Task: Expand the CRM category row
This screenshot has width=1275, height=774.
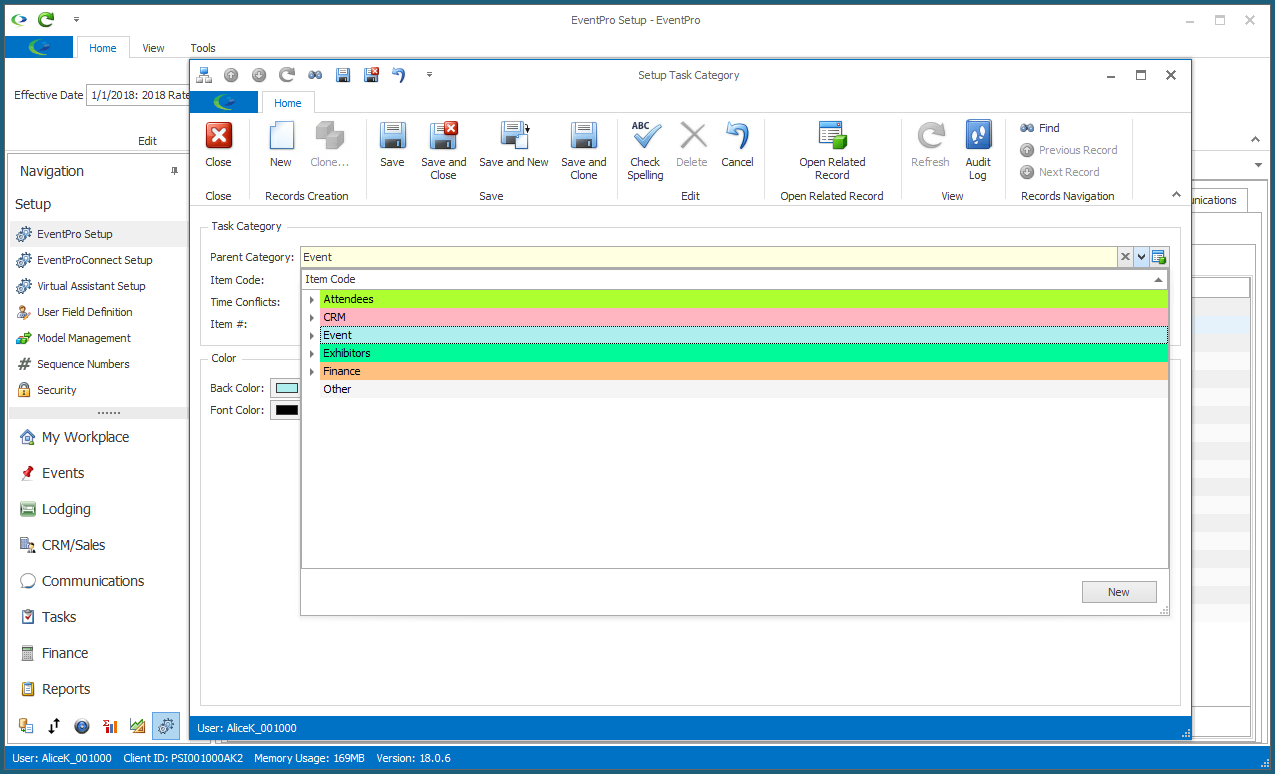Action: (x=312, y=317)
